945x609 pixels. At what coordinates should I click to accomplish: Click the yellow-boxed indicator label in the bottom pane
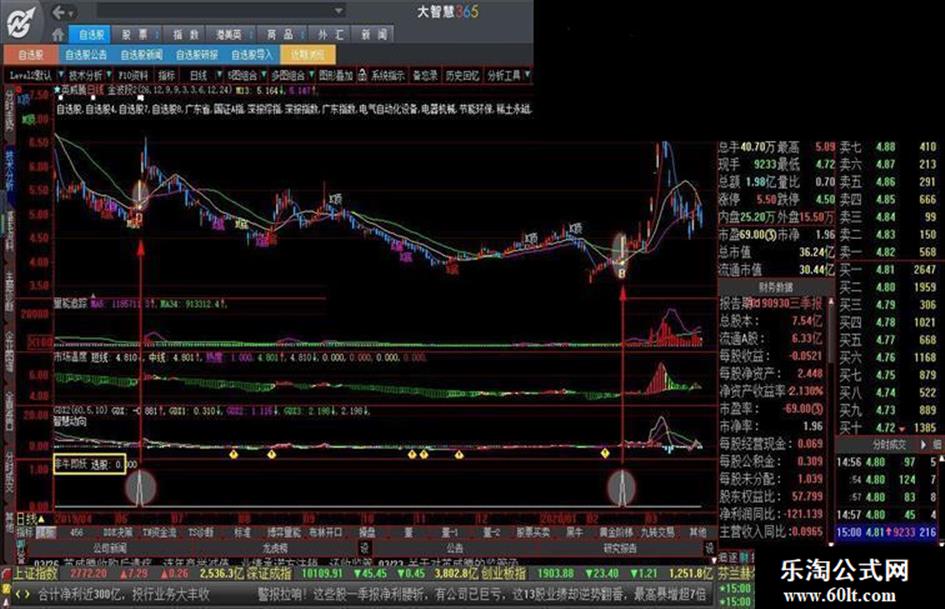point(89,464)
